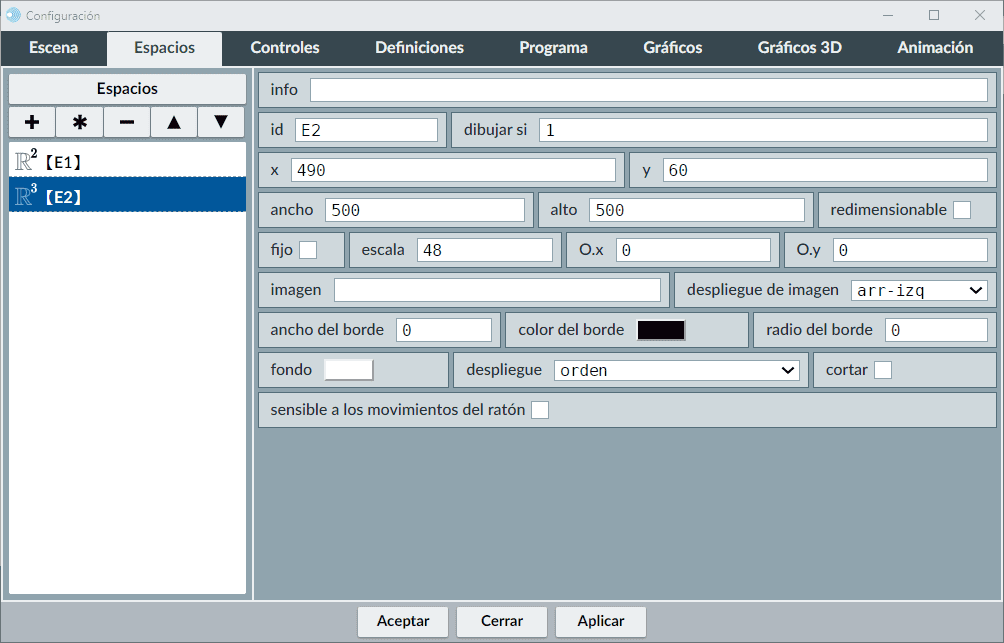This screenshot has width=1004, height=643.
Task: Select the R3 space E2 item
Action: 127,196
